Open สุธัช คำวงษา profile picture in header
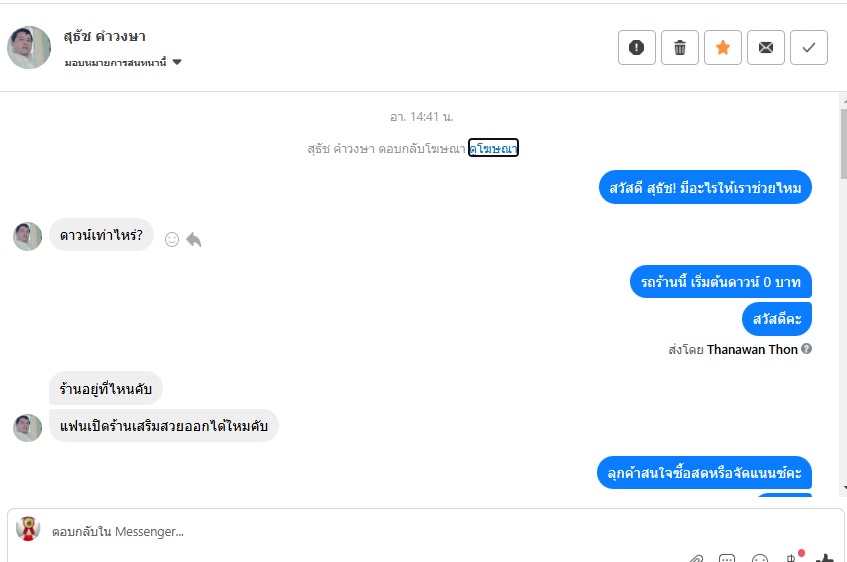 29,48
